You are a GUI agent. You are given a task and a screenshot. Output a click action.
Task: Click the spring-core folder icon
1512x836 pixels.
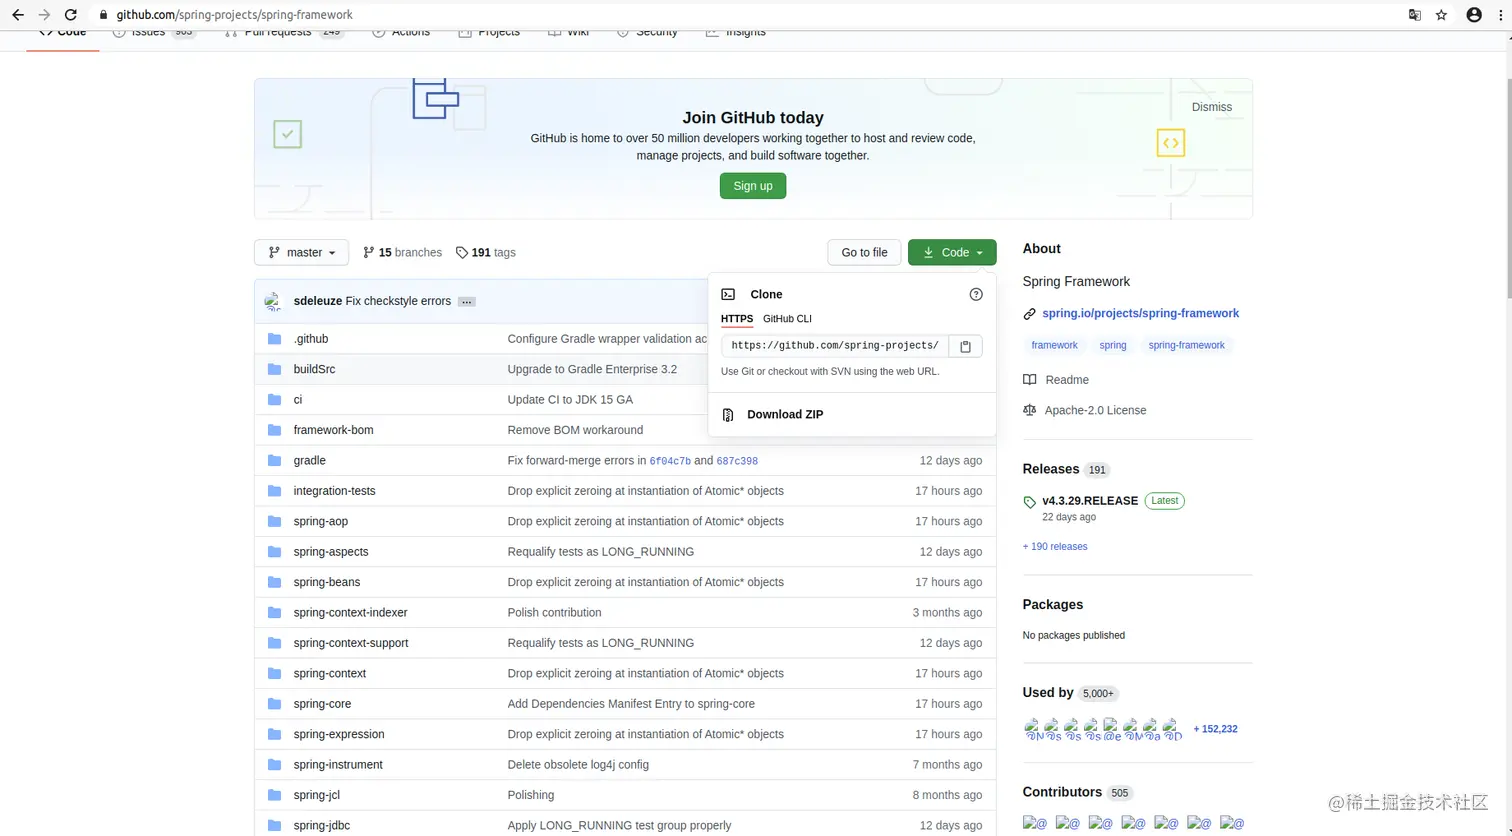click(x=275, y=704)
